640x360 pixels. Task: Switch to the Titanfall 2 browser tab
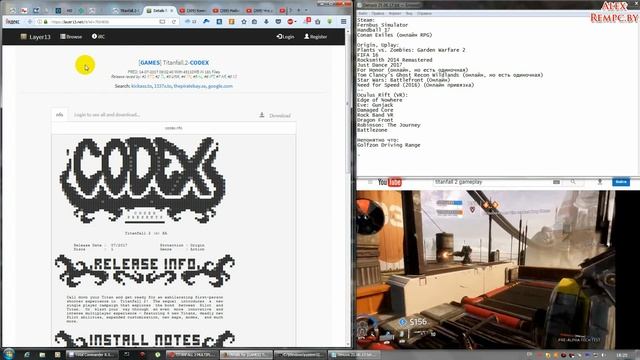tap(126, 10)
